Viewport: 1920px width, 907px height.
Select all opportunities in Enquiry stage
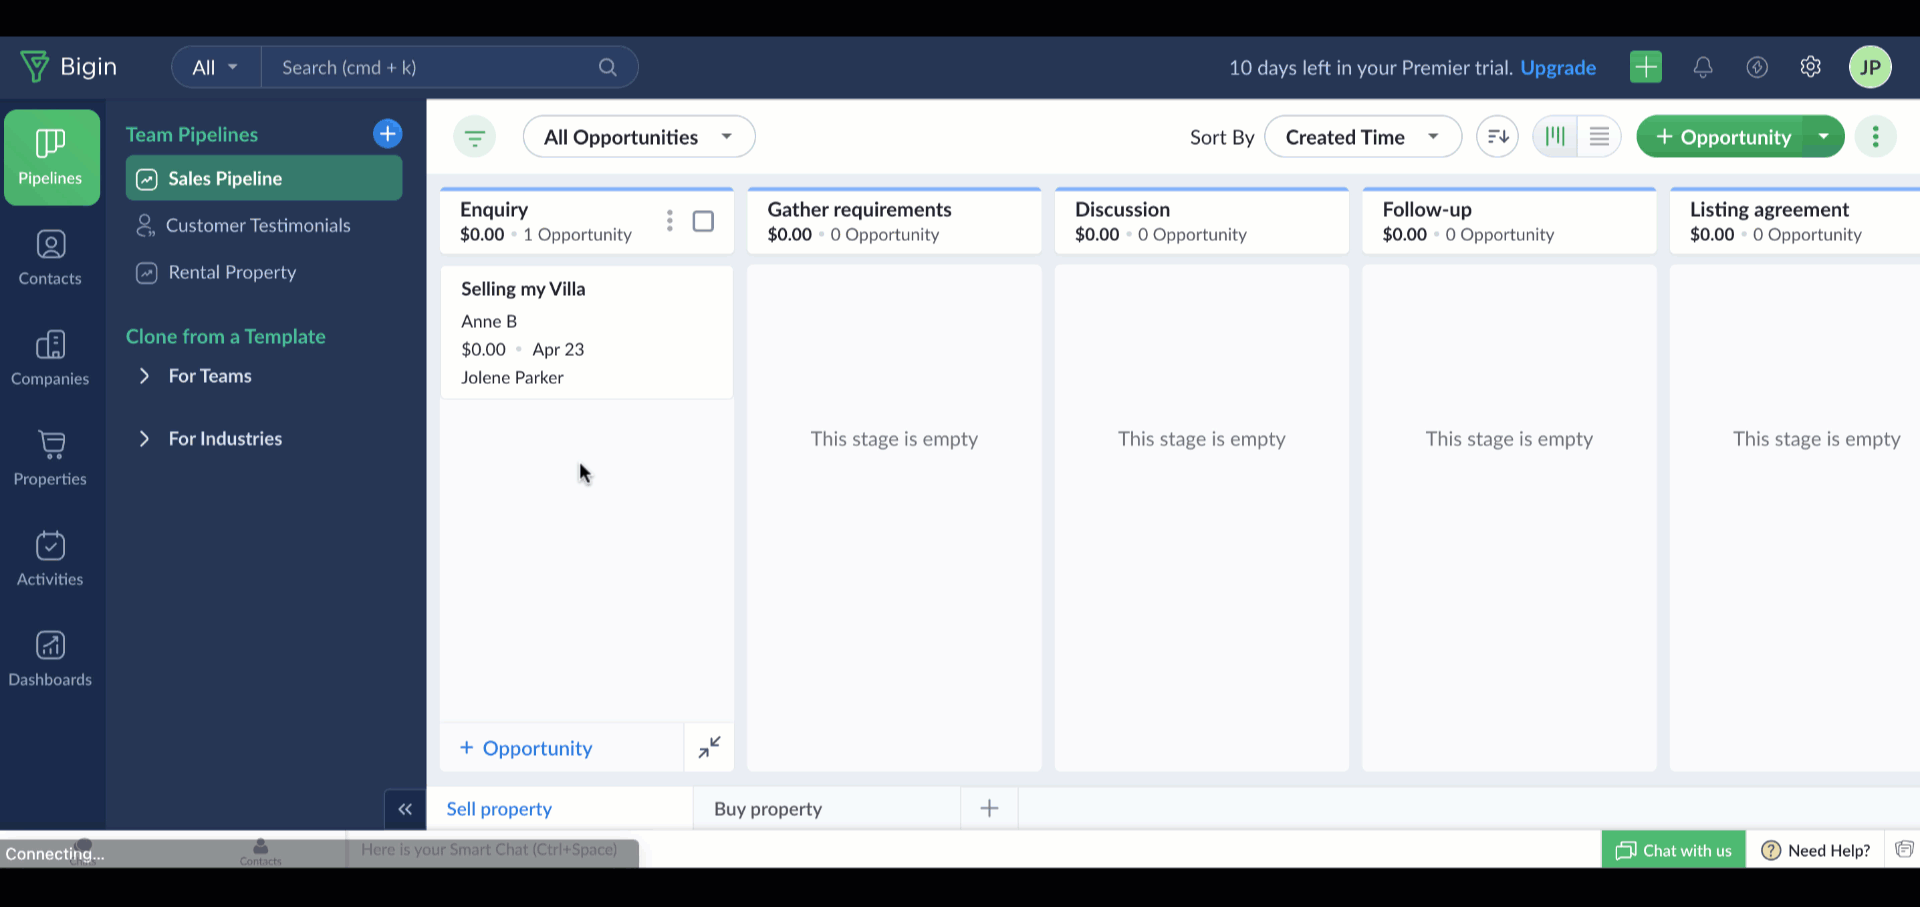[704, 221]
